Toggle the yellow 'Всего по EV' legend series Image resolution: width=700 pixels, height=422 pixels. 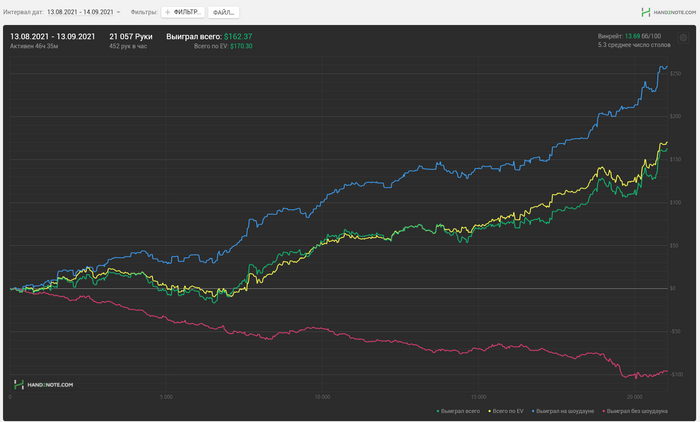point(506,411)
